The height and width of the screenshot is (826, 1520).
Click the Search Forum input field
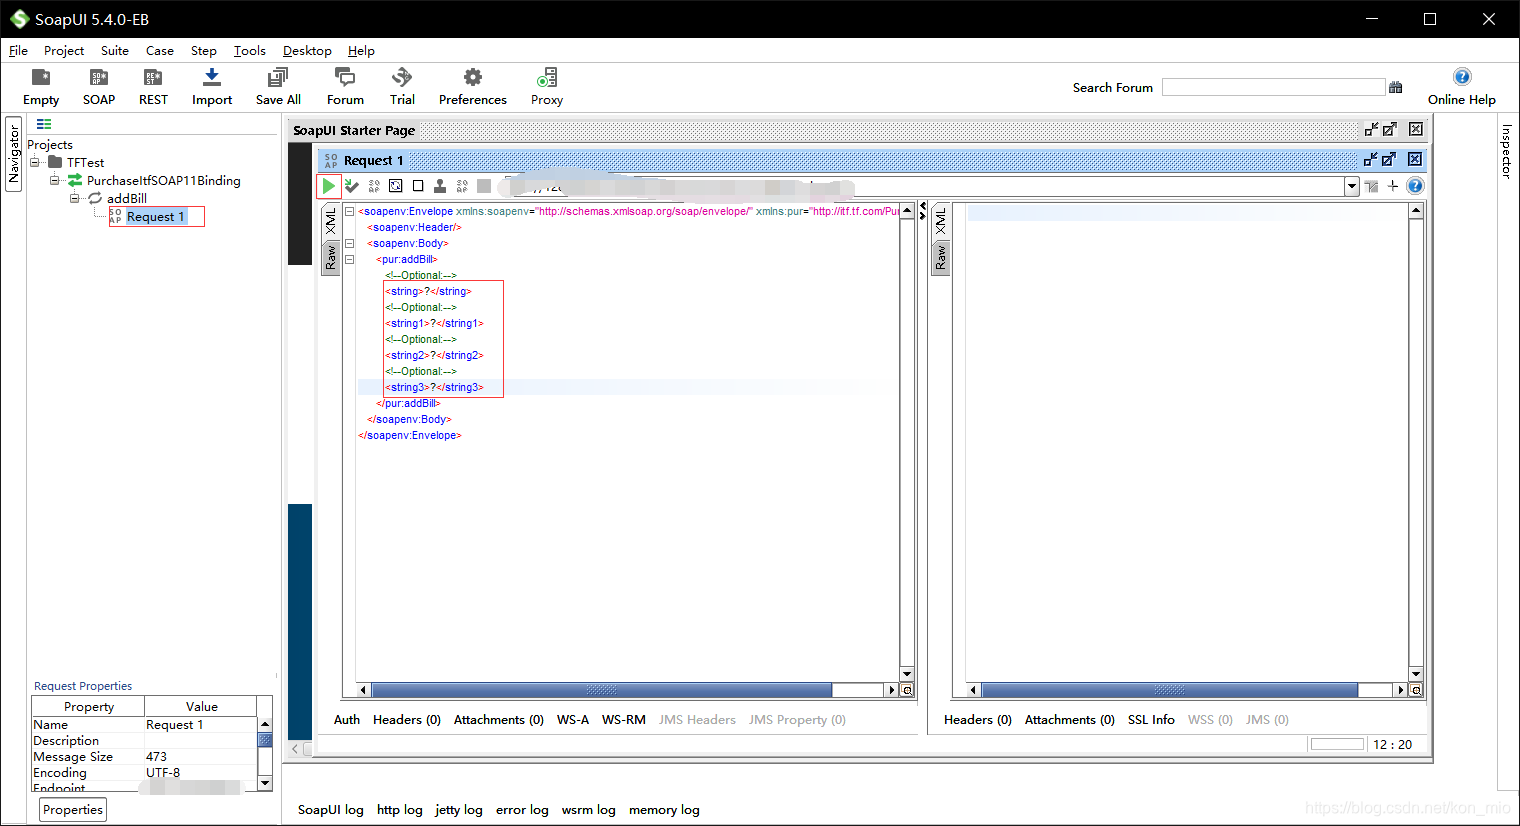(x=1273, y=88)
